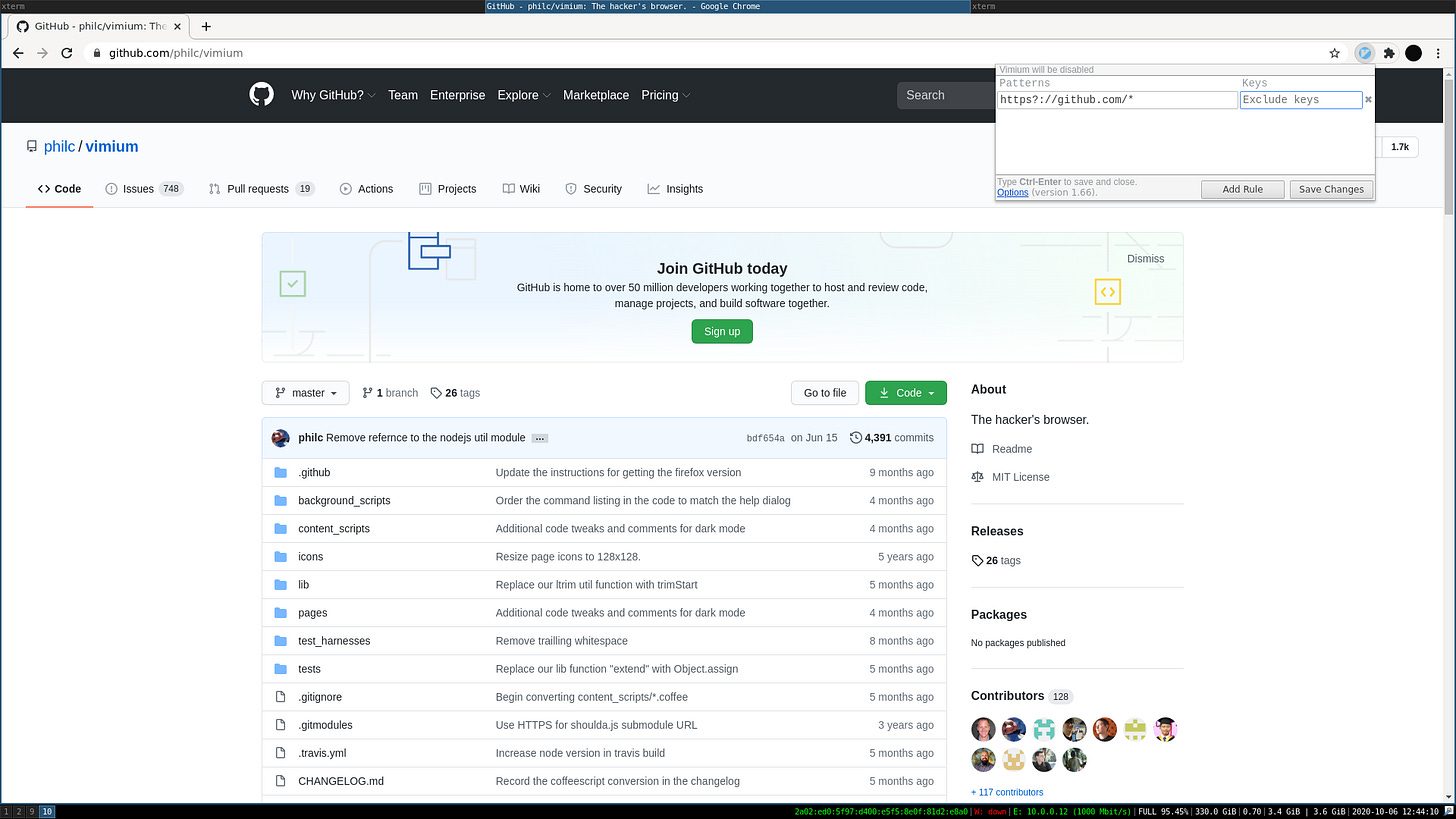Click the Readme book icon
The height and width of the screenshot is (819, 1456).
coord(978,449)
